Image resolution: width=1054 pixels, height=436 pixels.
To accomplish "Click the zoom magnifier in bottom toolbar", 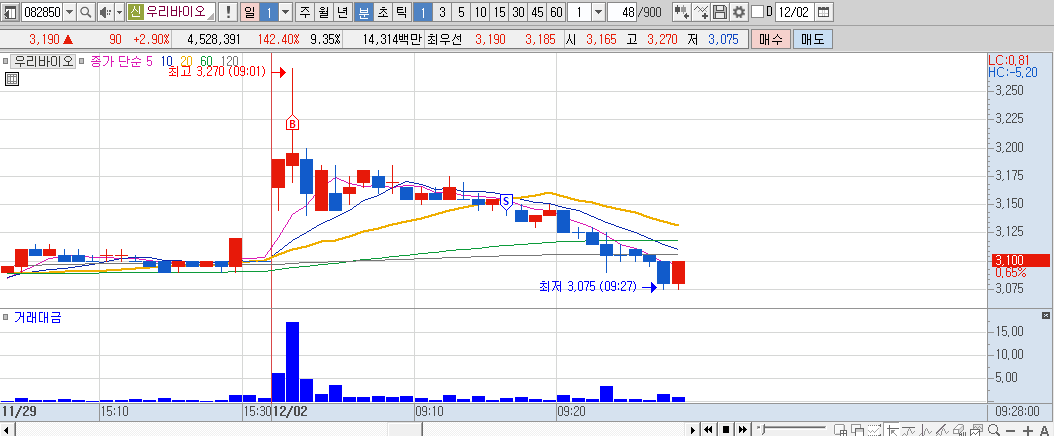I will tap(994, 430).
